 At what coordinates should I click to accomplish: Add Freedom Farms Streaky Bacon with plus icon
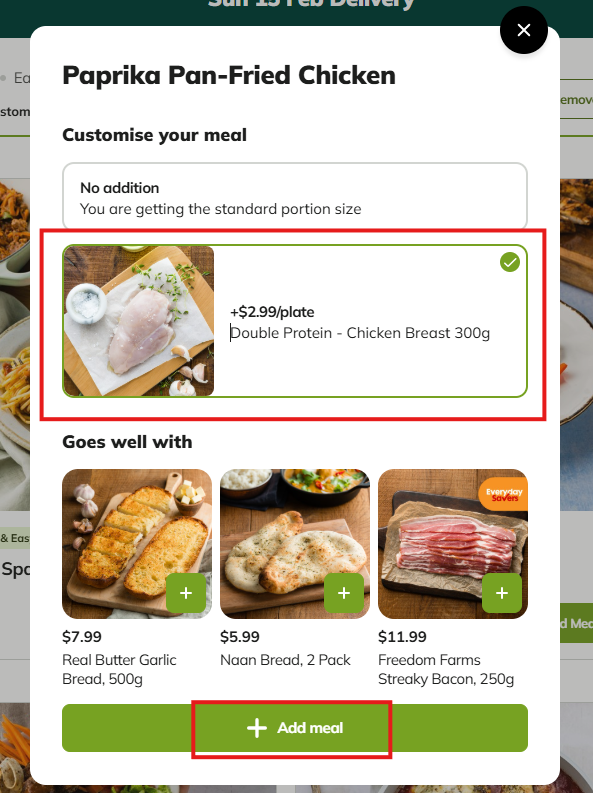[502, 593]
